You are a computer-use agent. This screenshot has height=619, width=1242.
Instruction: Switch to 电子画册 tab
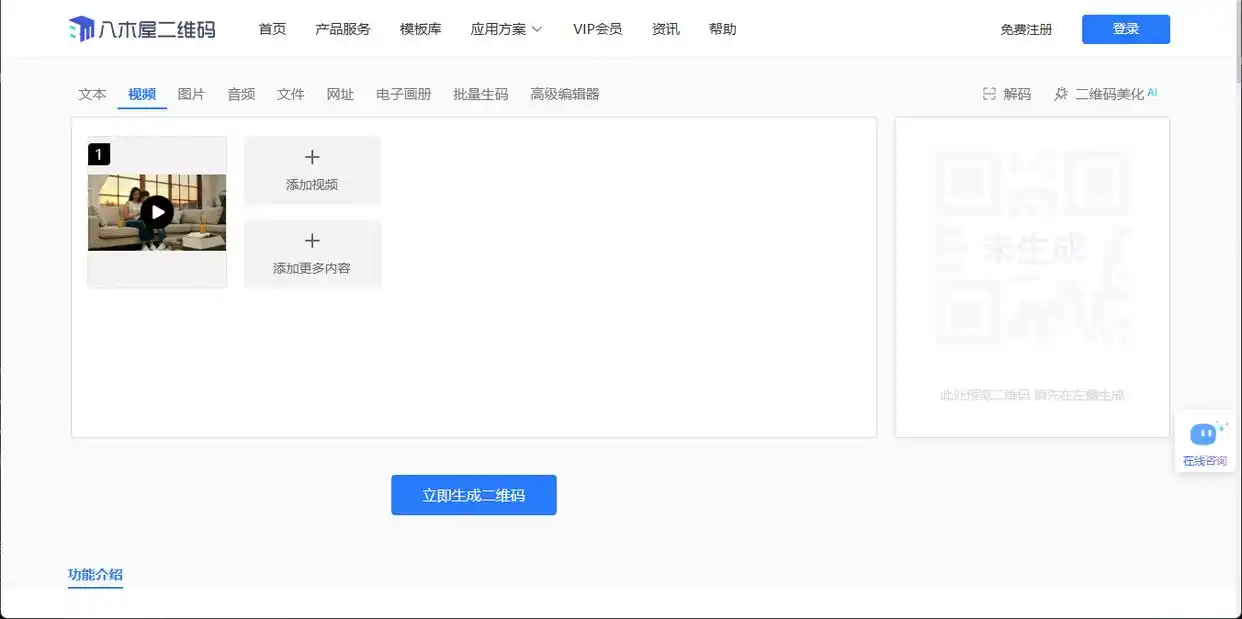tap(404, 94)
